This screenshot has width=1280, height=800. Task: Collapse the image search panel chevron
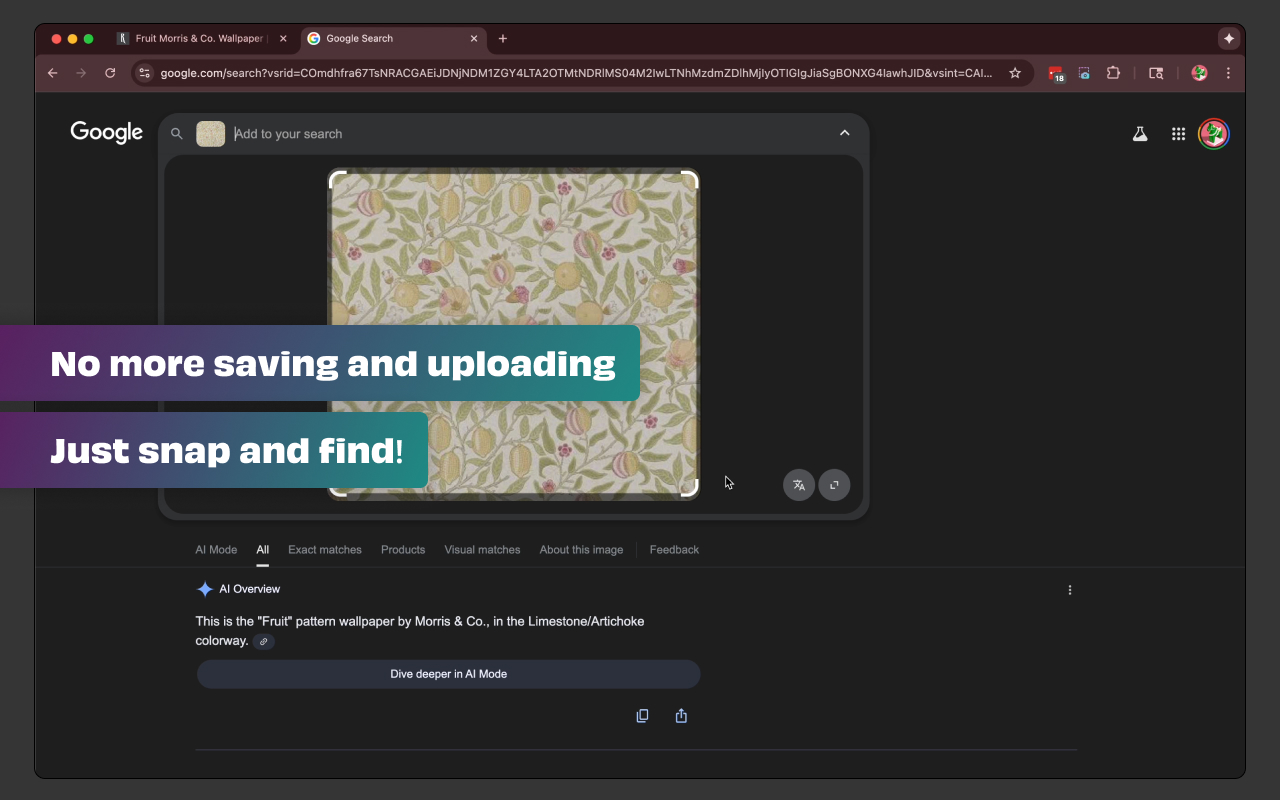[x=845, y=133]
